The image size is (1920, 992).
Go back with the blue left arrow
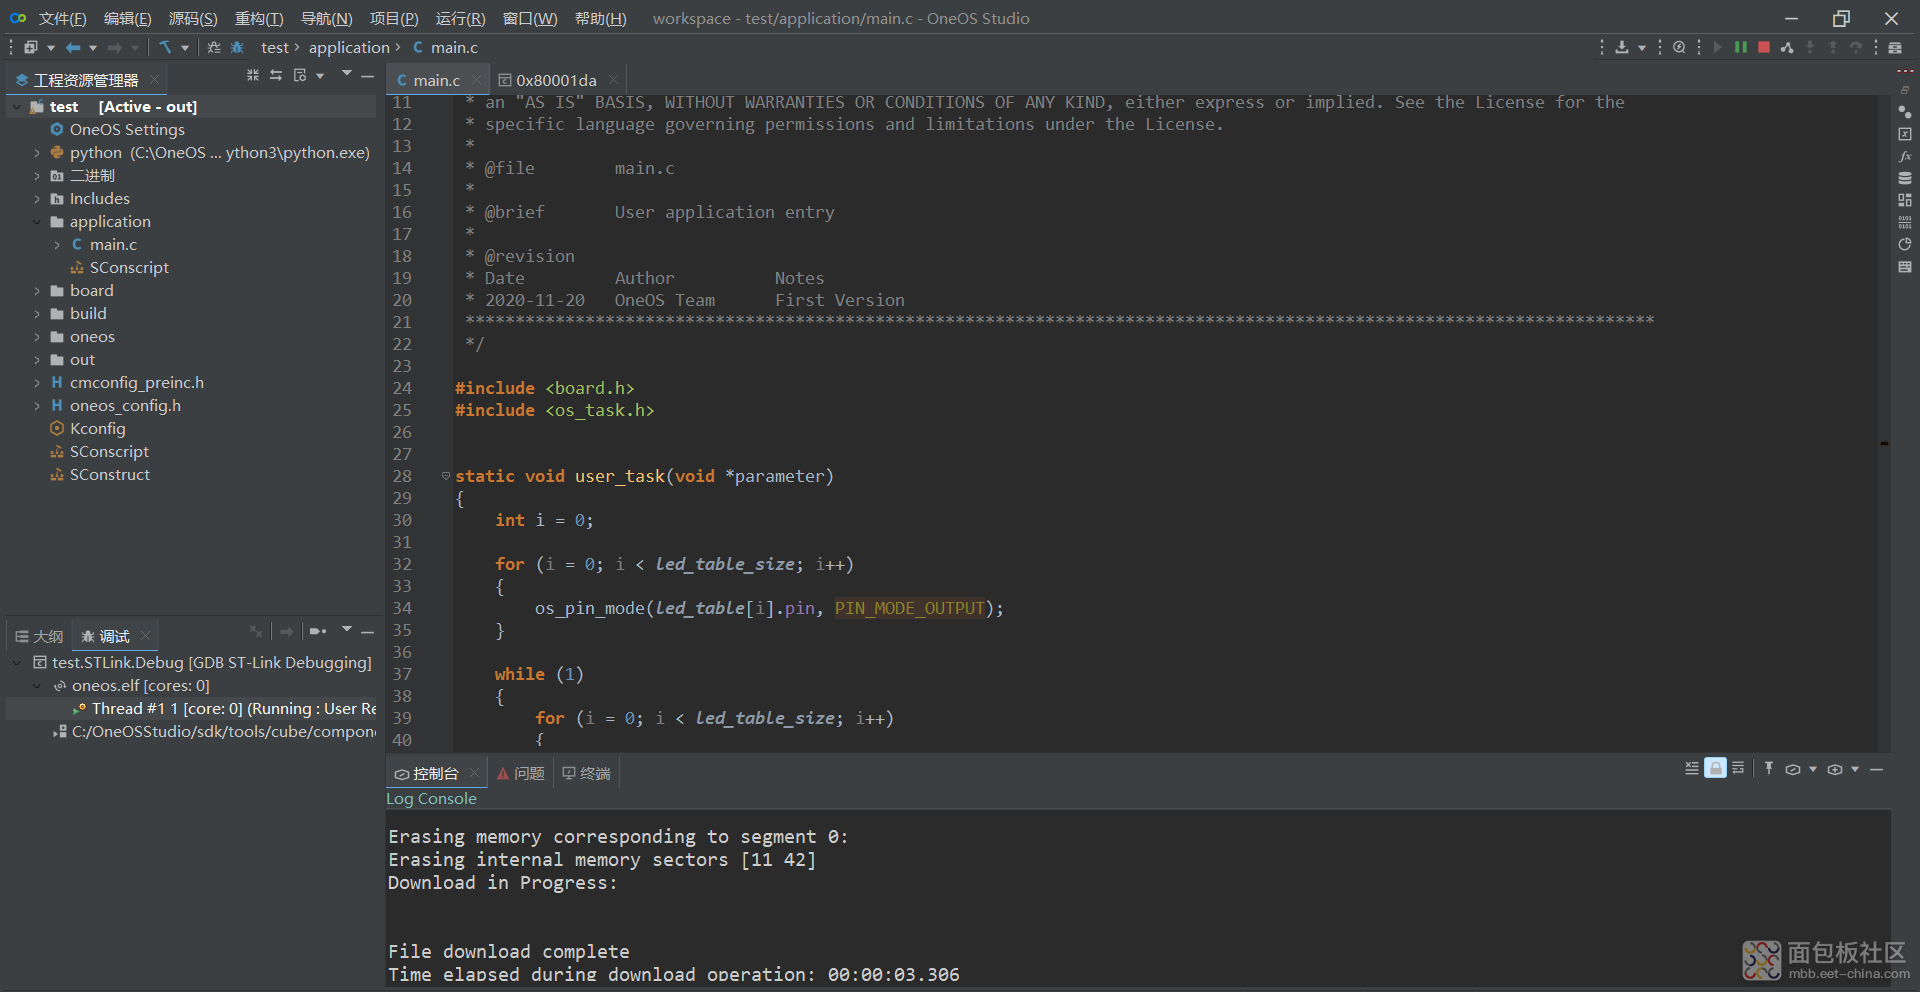[73, 47]
